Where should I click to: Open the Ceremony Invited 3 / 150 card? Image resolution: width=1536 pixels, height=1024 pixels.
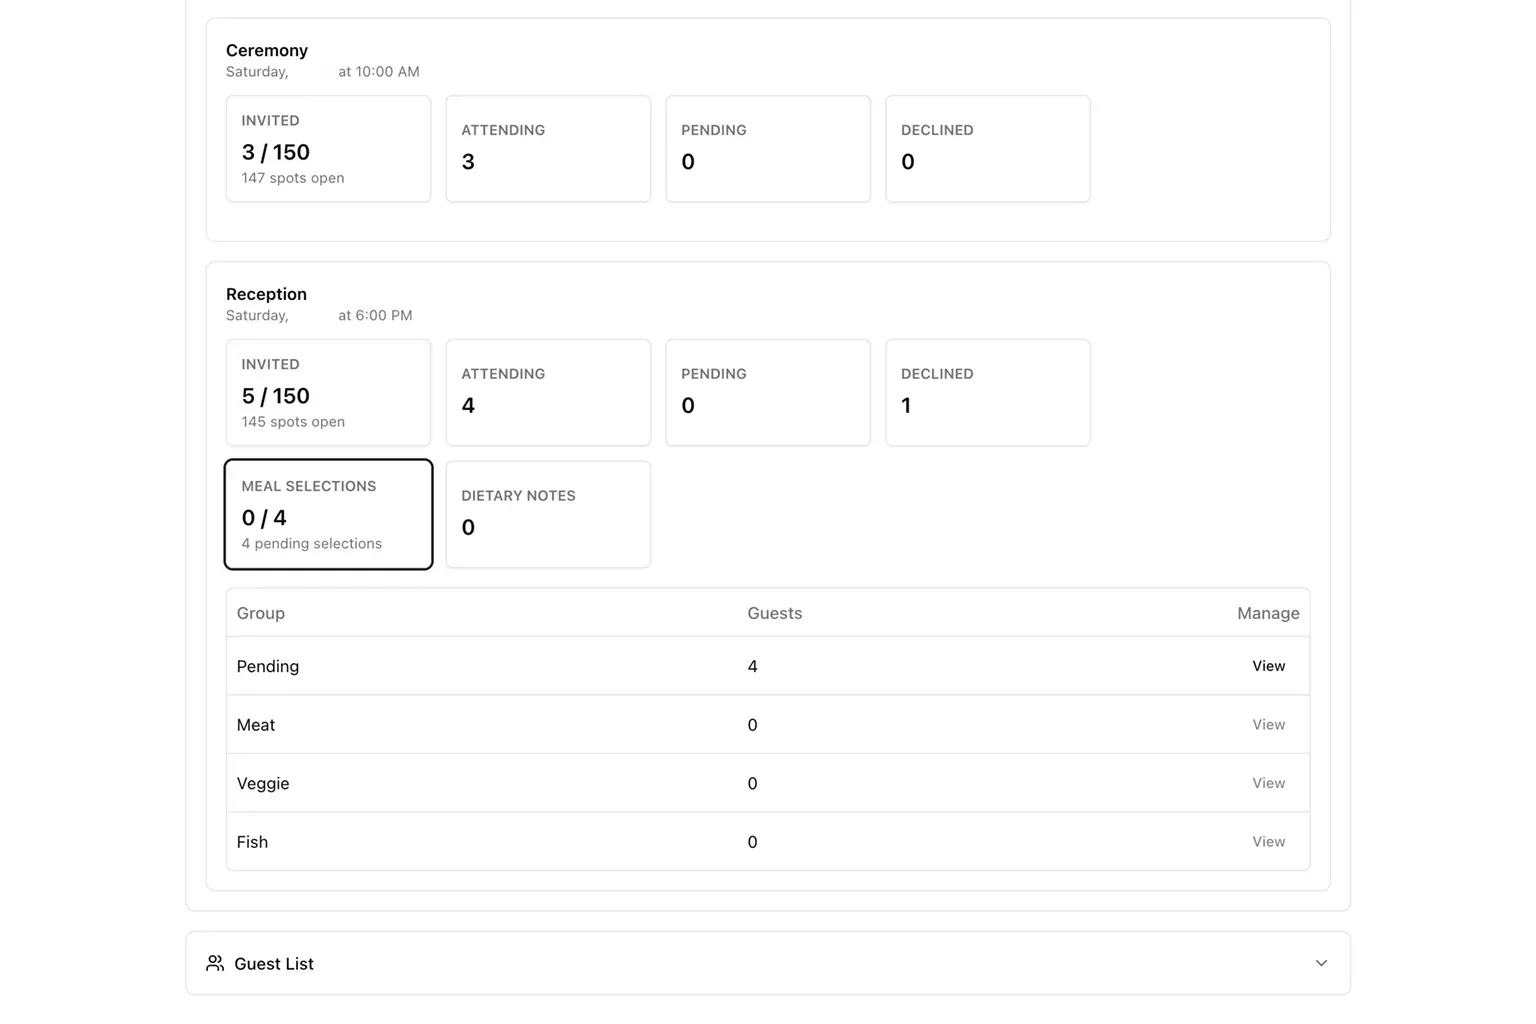tap(328, 149)
